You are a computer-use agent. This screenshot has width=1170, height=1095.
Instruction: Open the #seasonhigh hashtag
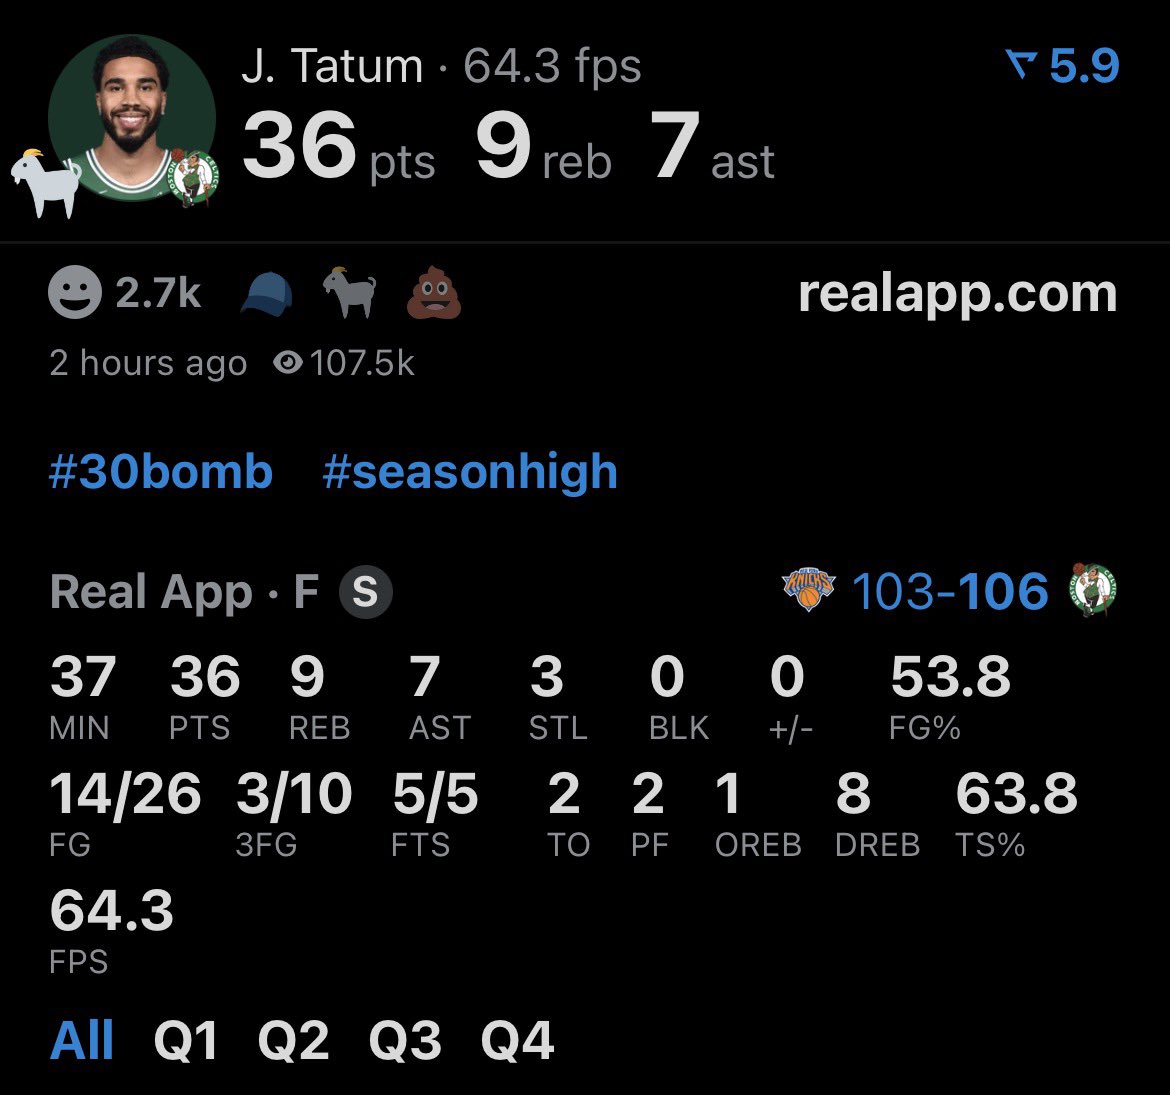470,473
